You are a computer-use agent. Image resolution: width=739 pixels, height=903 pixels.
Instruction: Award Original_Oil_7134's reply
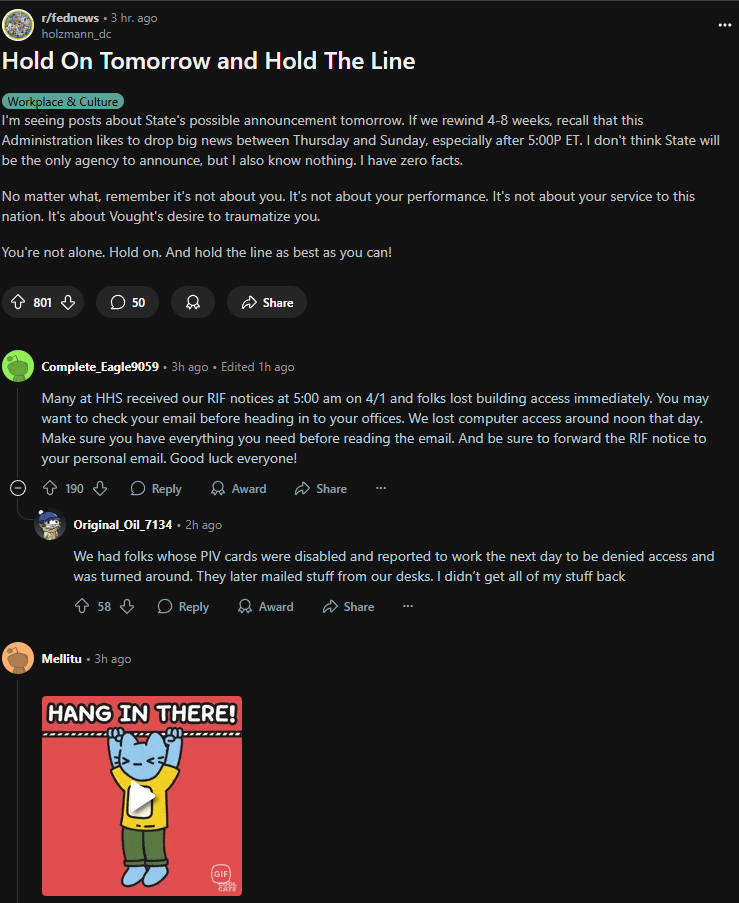pos(266,606)
